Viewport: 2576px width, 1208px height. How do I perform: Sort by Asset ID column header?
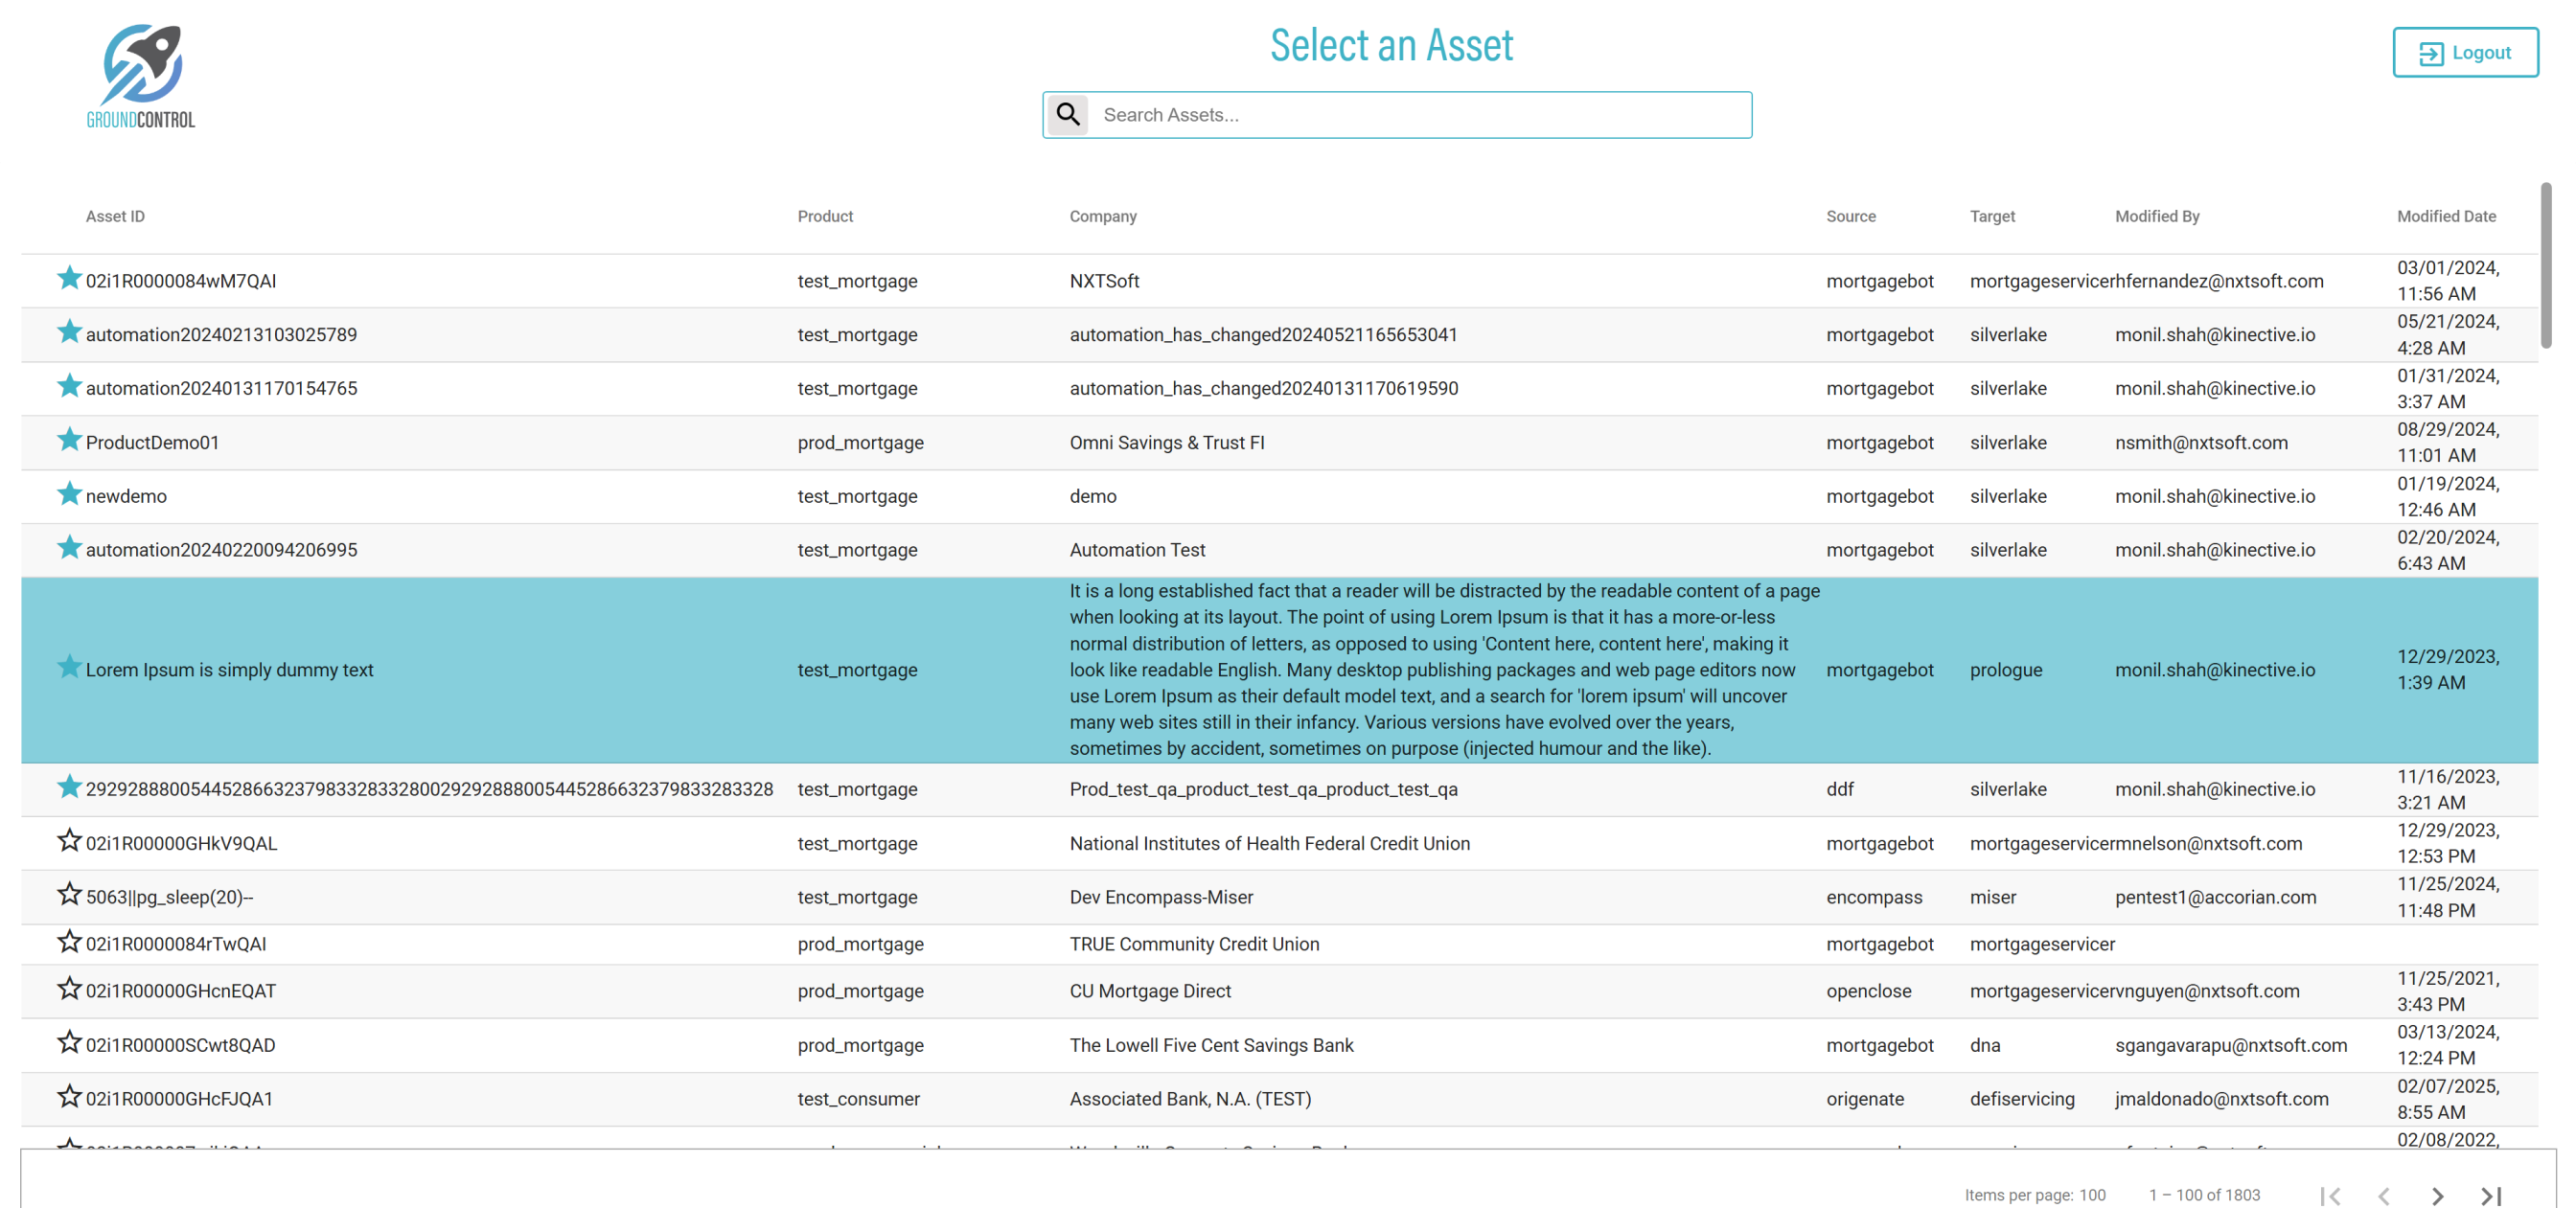pos(115,216)
